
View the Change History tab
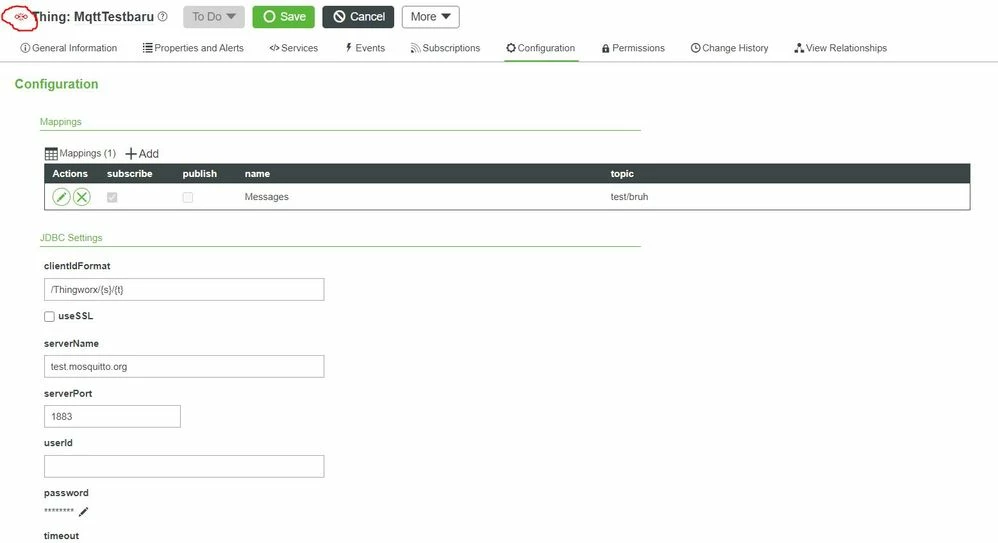point(729,48)
